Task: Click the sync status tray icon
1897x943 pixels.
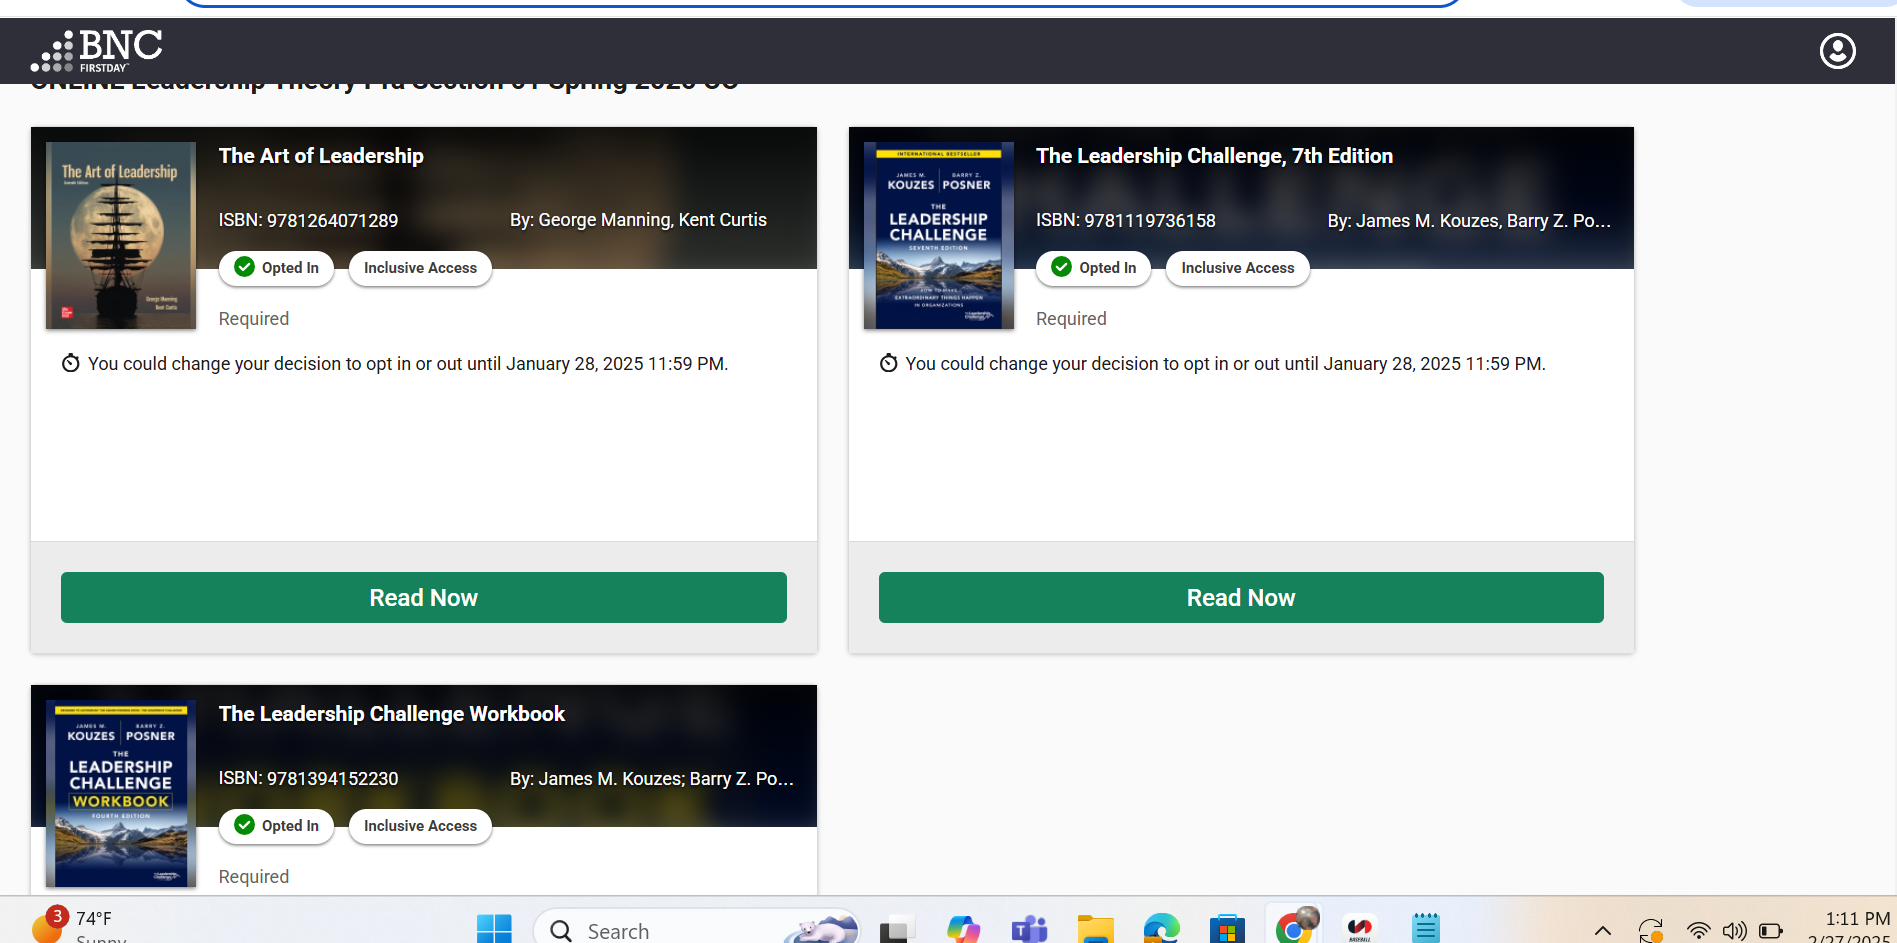Action: point(1651,931)
